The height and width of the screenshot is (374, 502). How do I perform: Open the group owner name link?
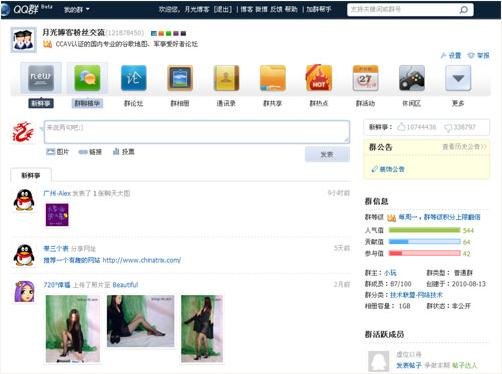[390, 273]
